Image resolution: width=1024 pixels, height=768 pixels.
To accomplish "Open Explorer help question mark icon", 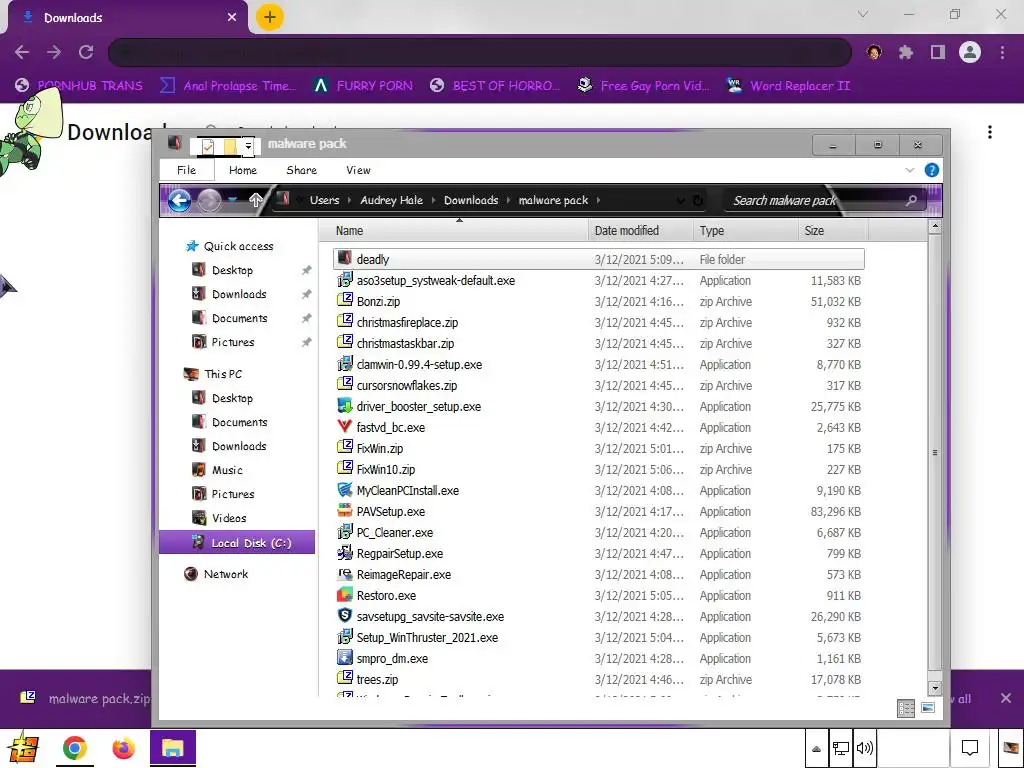I will tap(932, 170).
